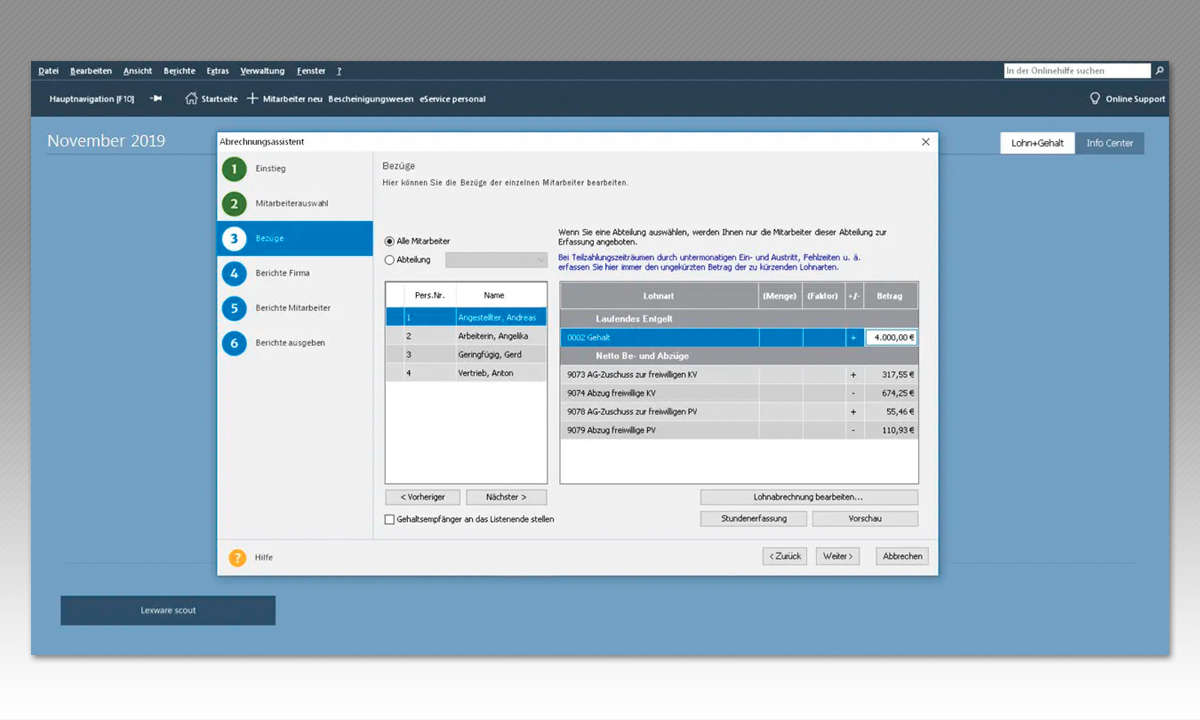Select employee row Vertrieb, Anton
Image resolution: width=1200 pixels, height=720 pixels.
466,373
